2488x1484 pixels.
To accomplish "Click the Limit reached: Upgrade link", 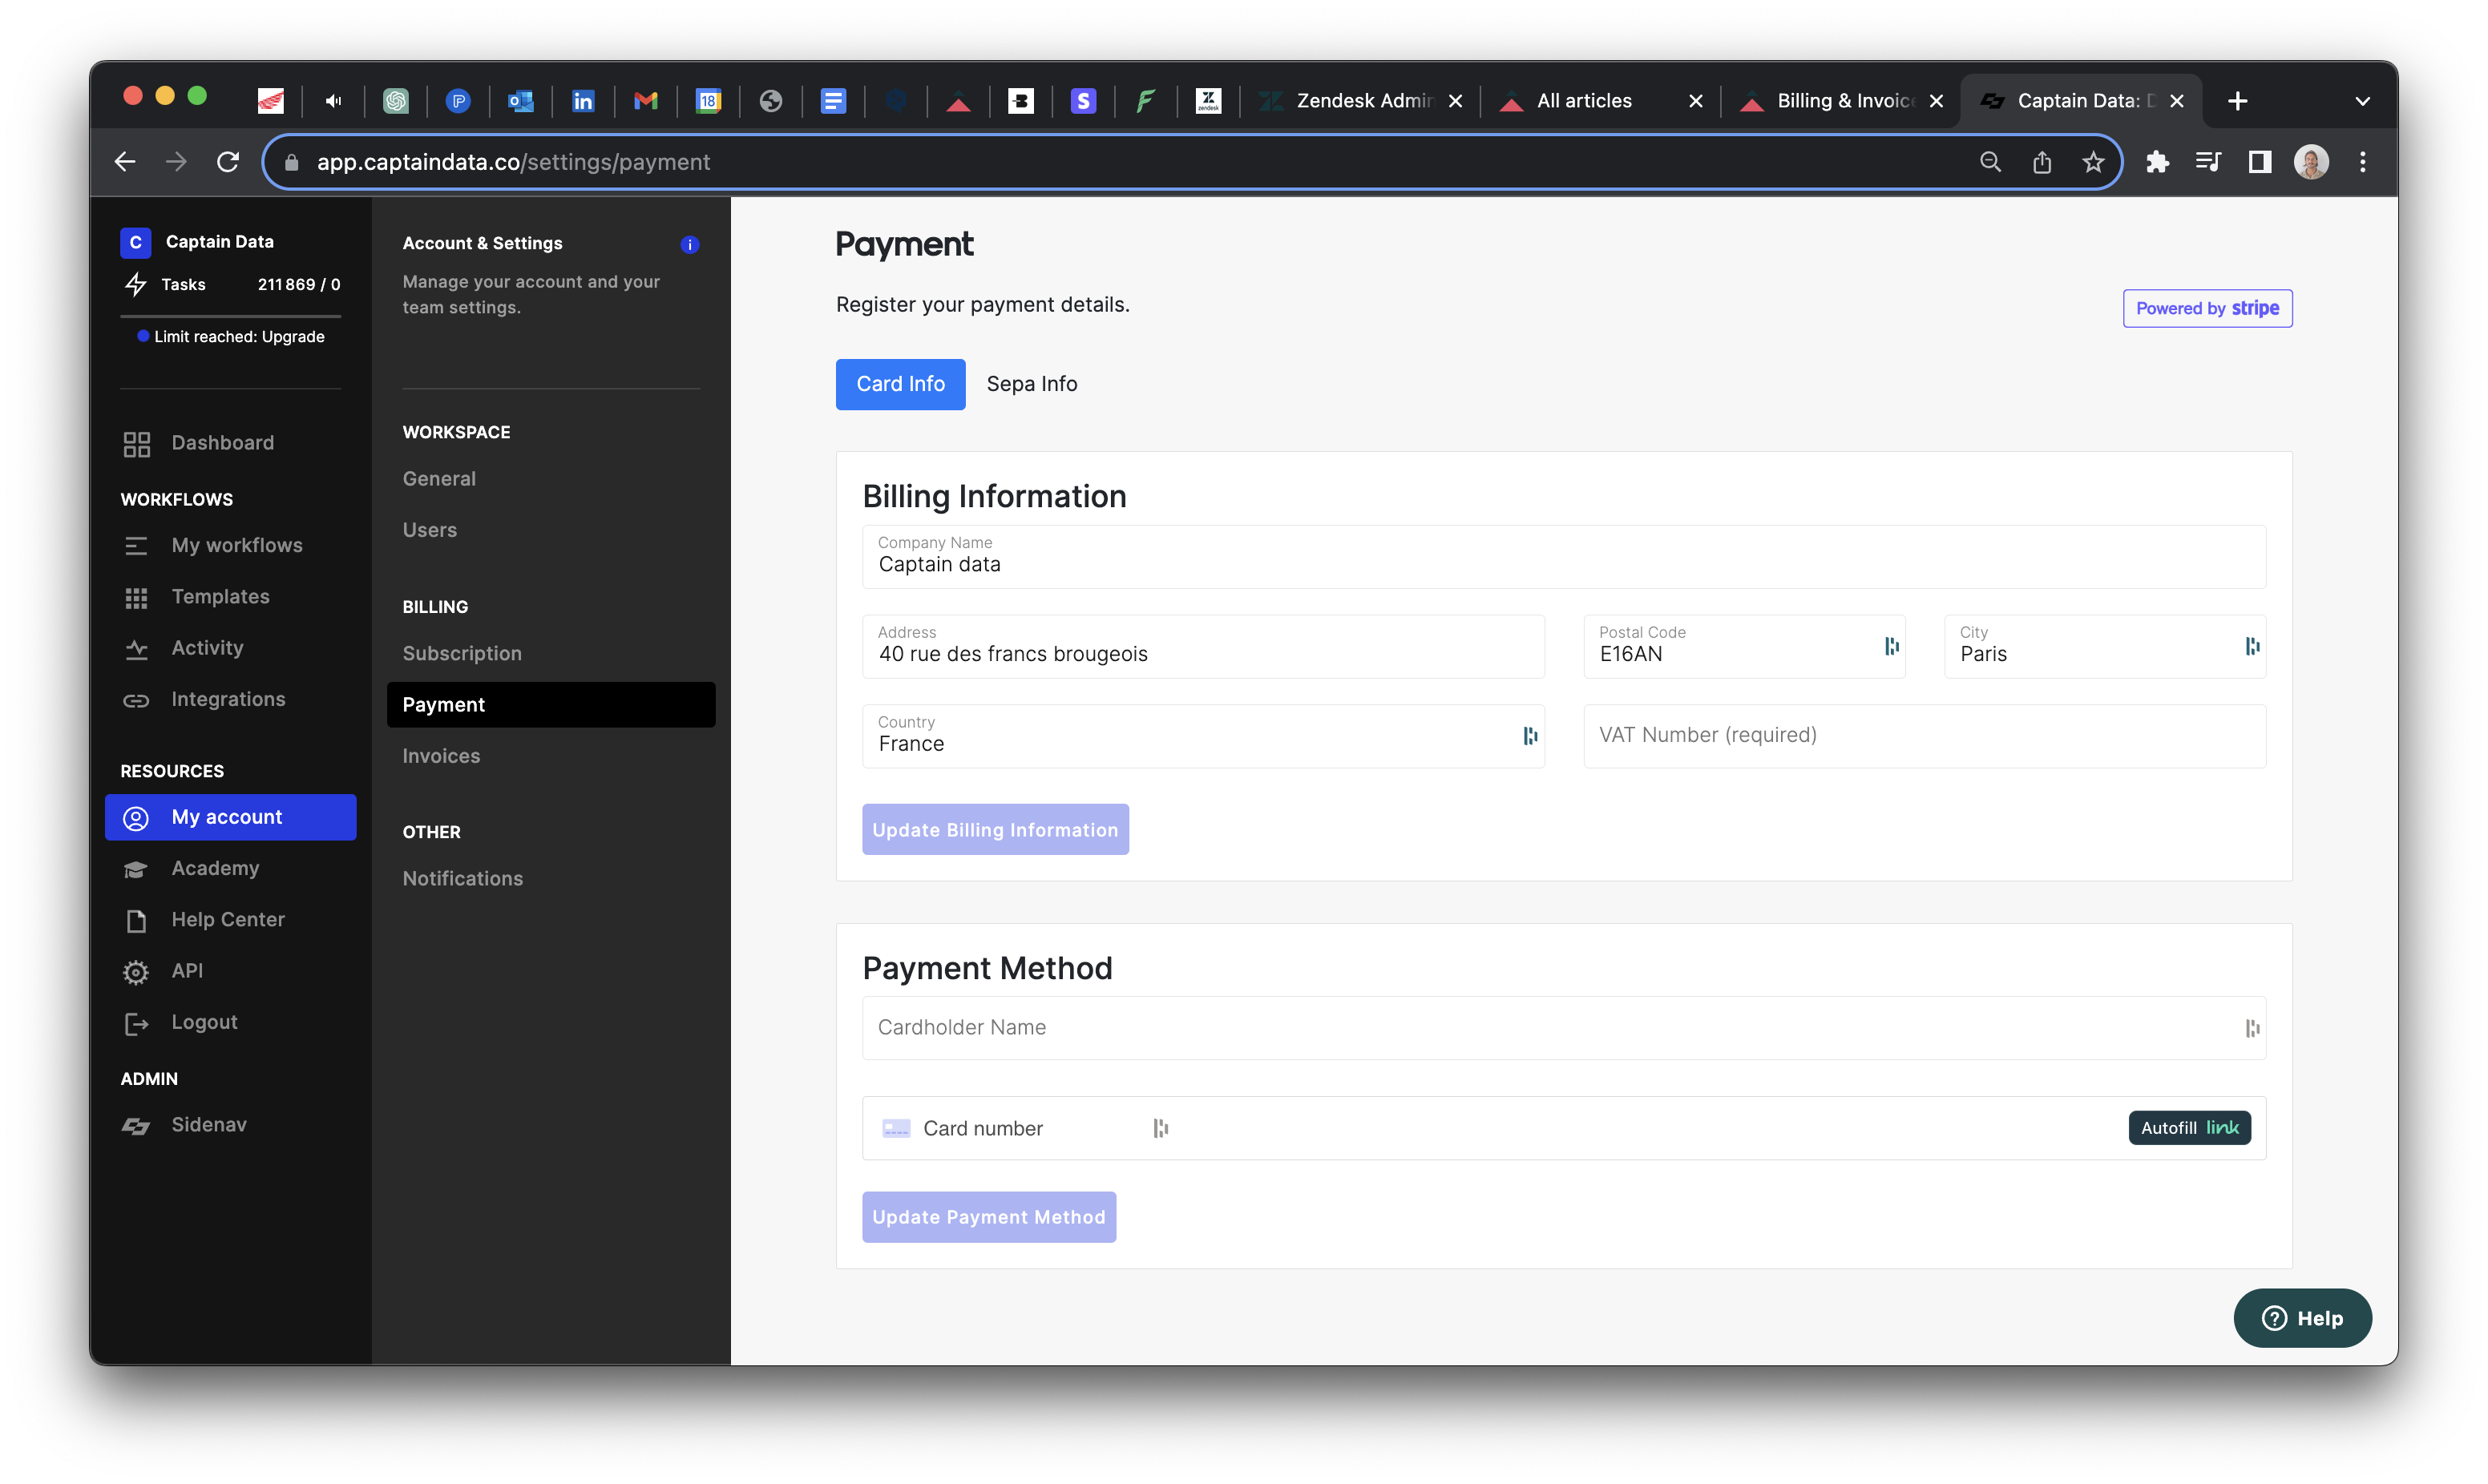I will (239, 337).
